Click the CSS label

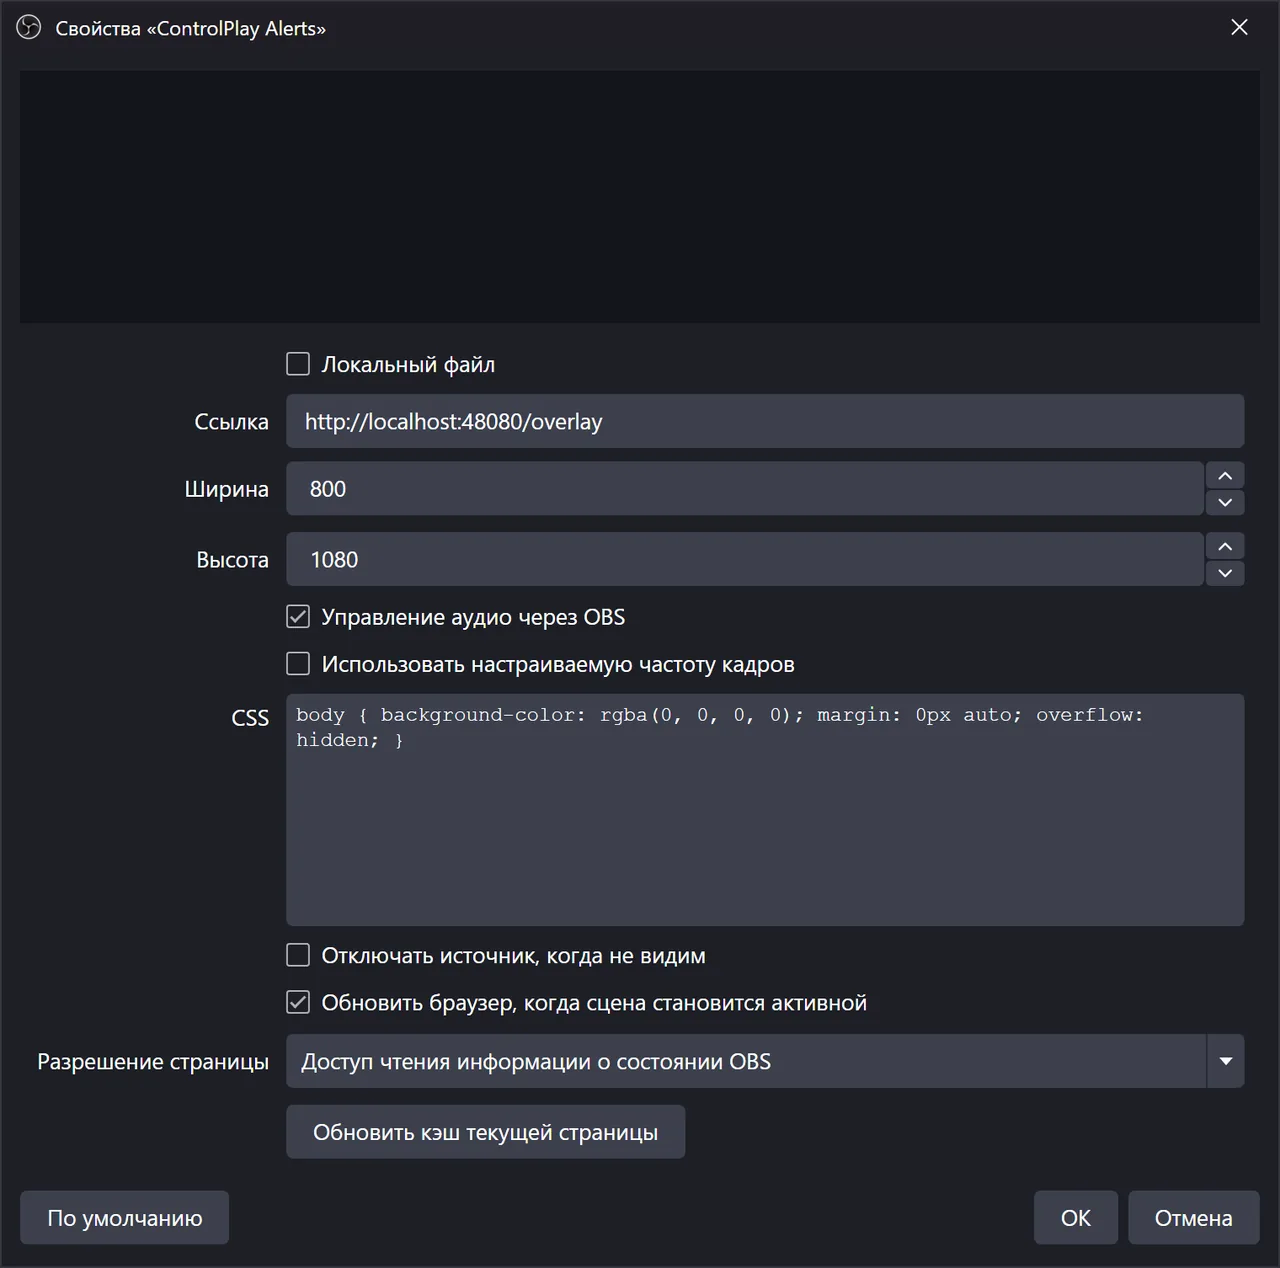pyautogui.click(x=250, y=718)
